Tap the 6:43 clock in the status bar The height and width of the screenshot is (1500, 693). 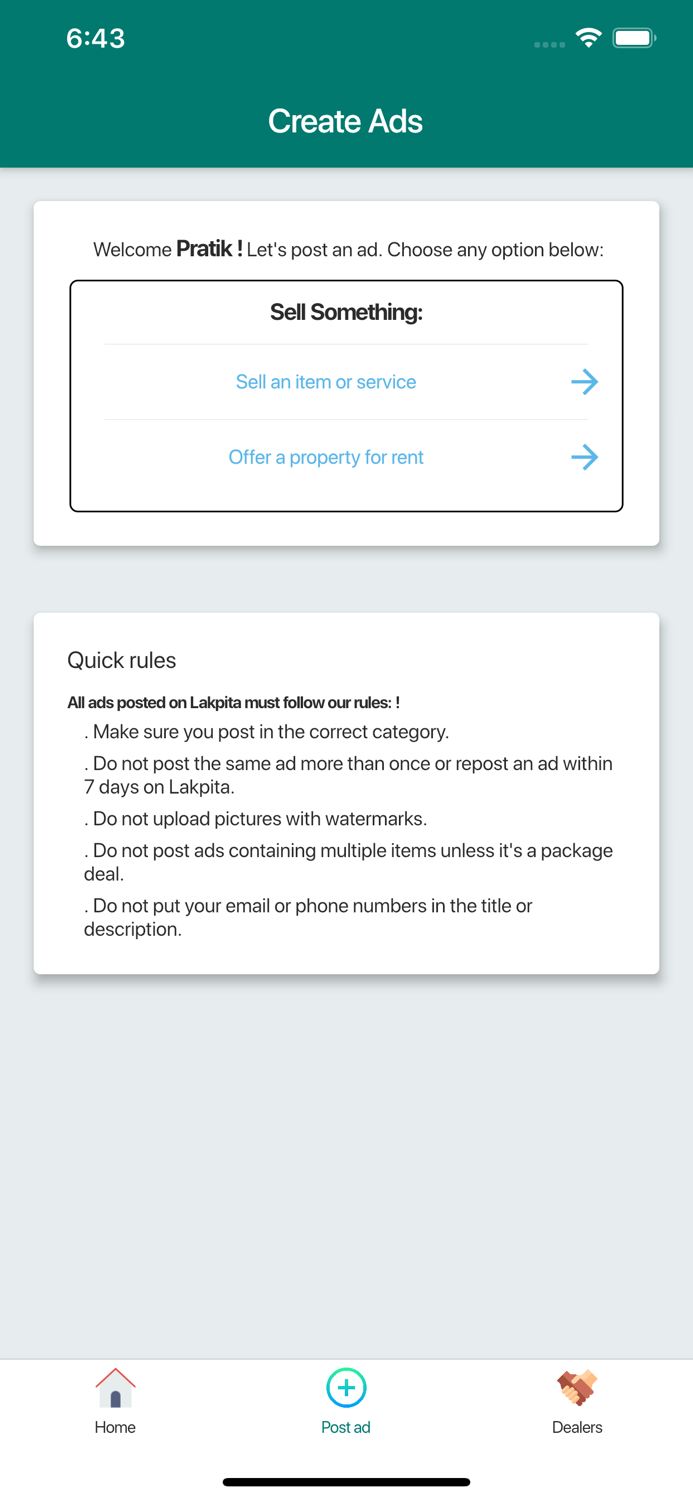click(x=95, y=39)
